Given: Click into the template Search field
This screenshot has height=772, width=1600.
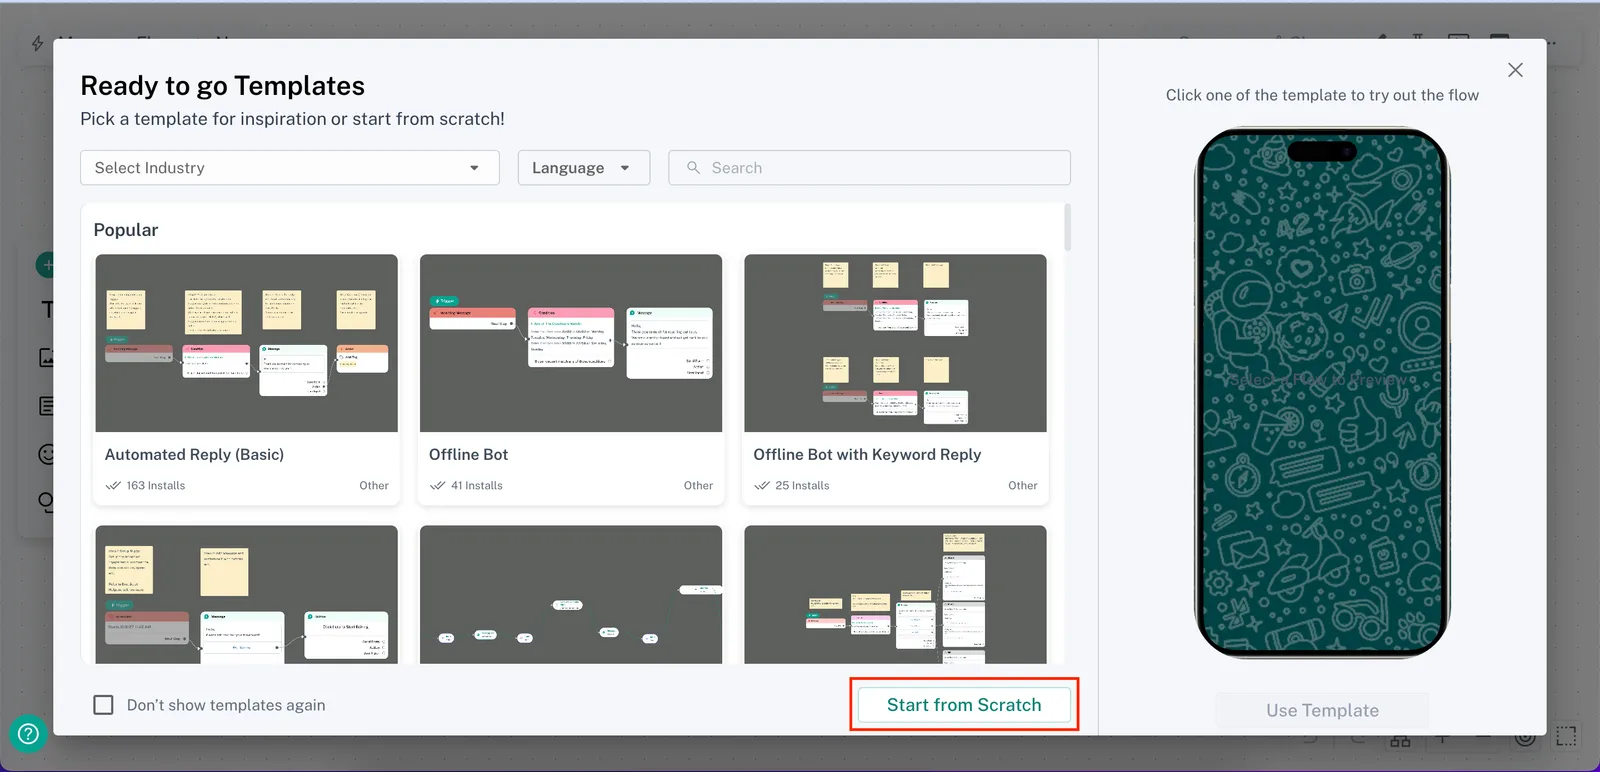Looking at the screenshot, I should (880, 168).
